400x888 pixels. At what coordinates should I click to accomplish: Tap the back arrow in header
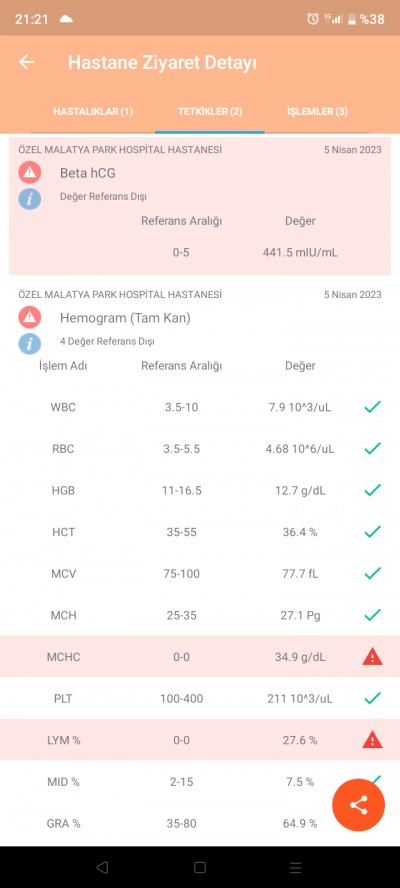click(x=27, y=62)
